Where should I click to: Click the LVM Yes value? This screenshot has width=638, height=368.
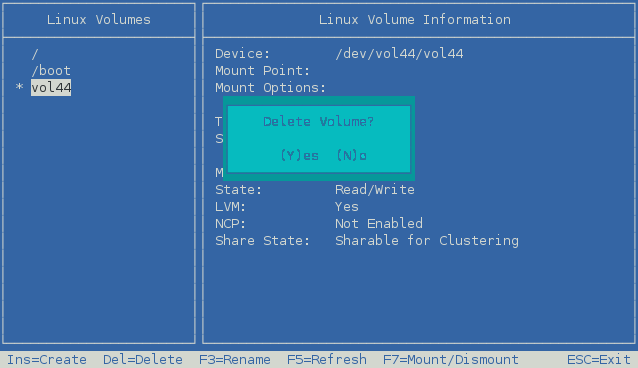coord(347,207)
